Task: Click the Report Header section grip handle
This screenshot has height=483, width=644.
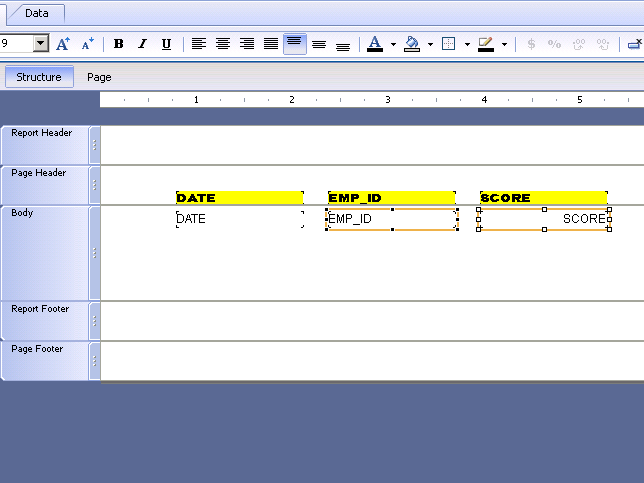Action: (95, 145)
